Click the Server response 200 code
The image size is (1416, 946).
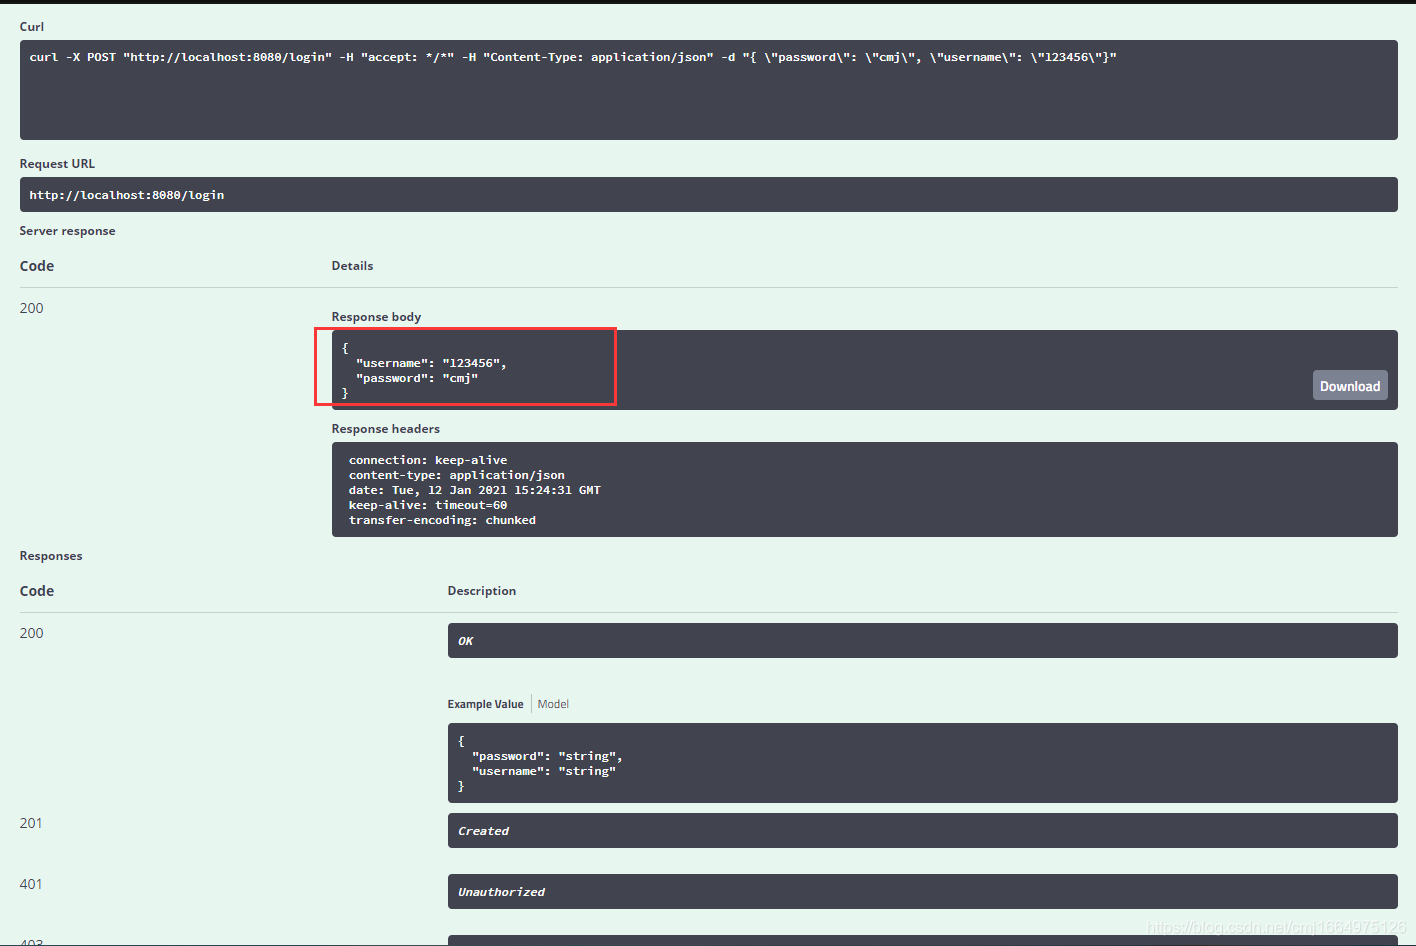(x=32, y=308)
